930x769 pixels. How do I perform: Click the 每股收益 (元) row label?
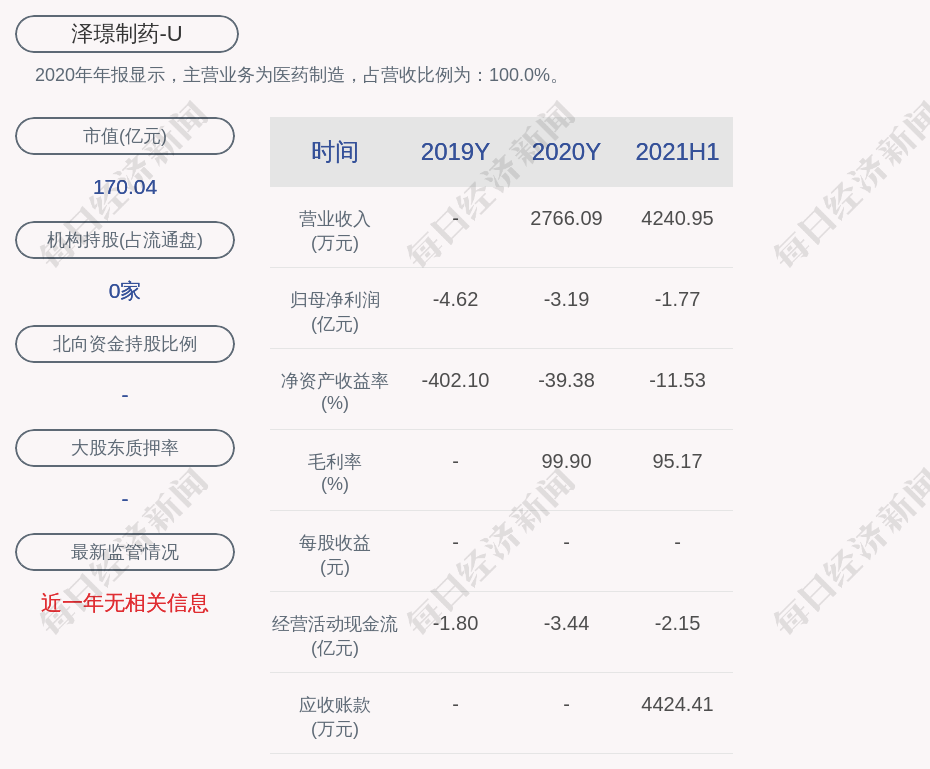pos(335,555)
